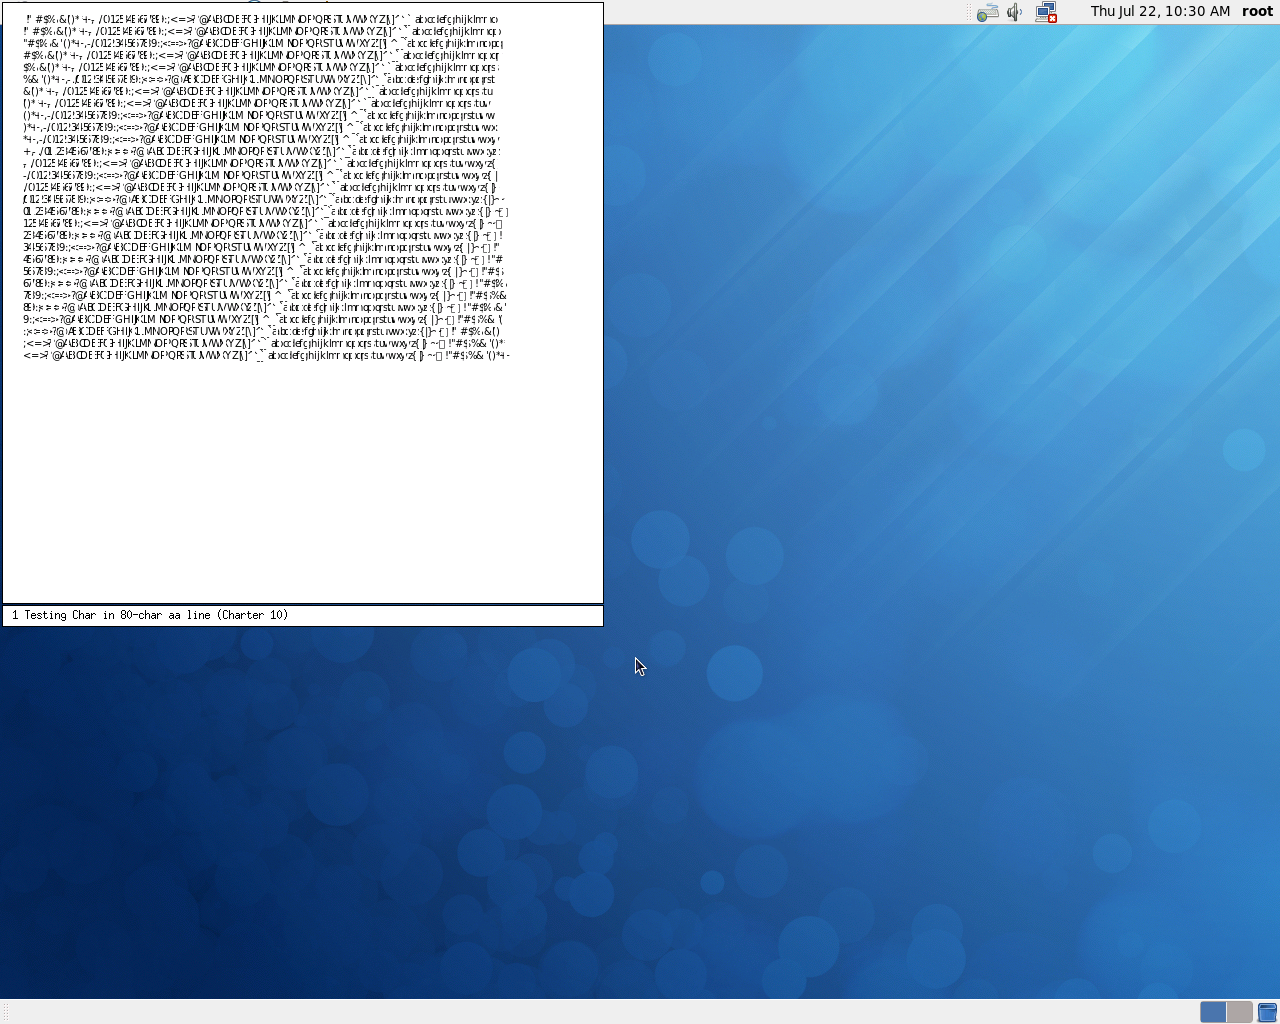Open the disconnected network status icon

tap(1046, 12)
